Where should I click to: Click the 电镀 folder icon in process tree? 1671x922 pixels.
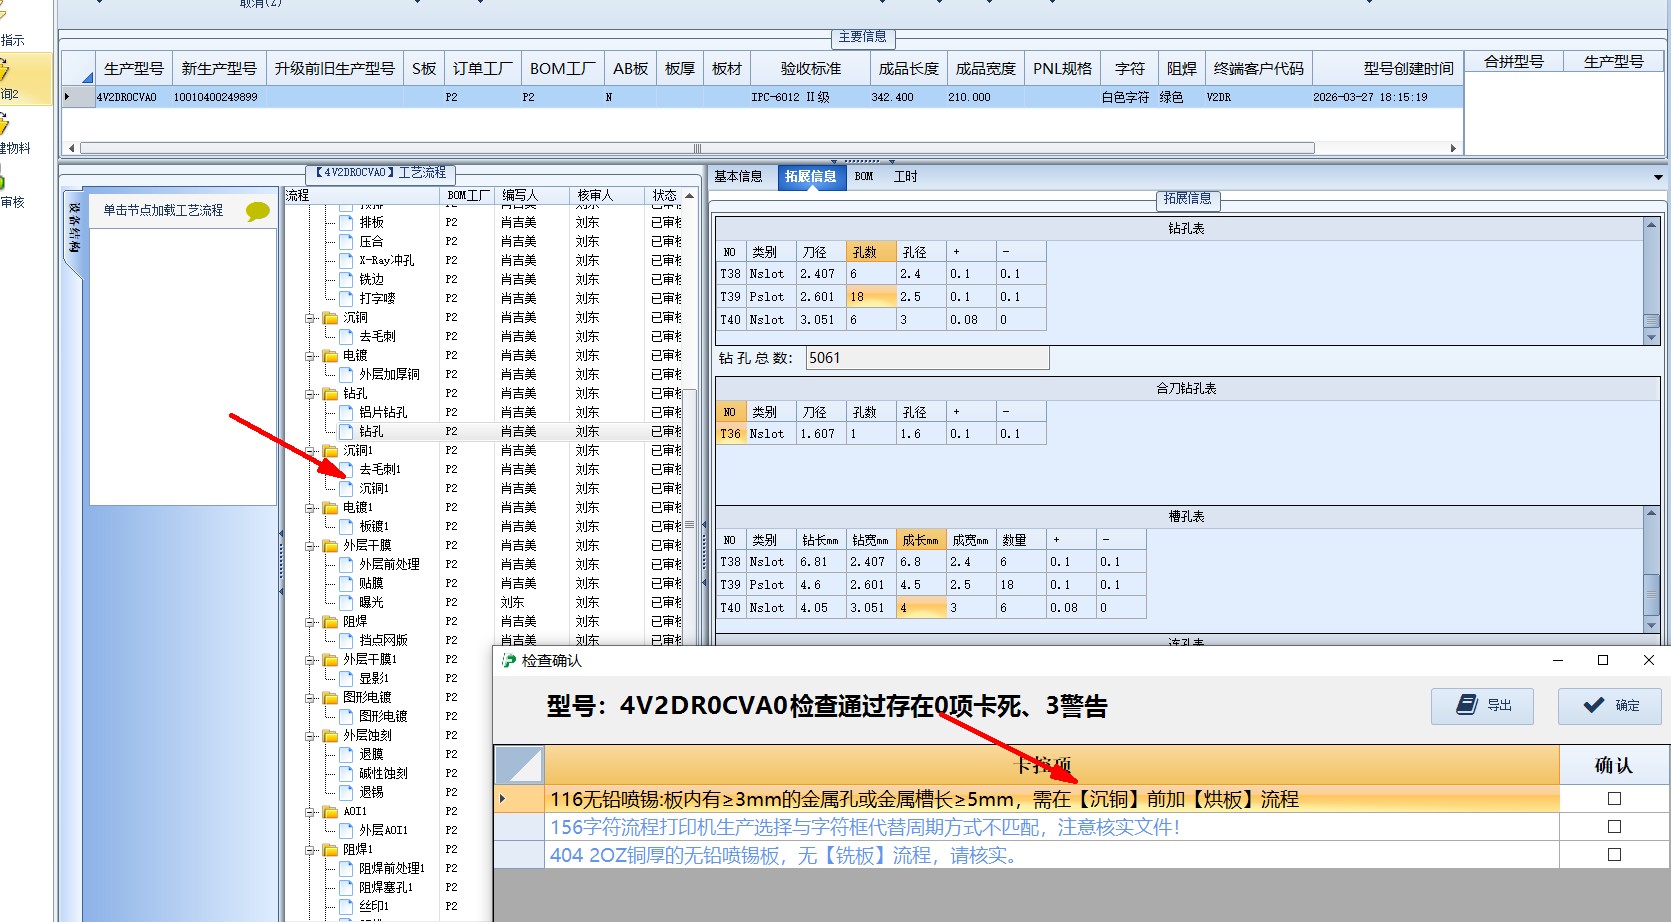coord(330,356)
